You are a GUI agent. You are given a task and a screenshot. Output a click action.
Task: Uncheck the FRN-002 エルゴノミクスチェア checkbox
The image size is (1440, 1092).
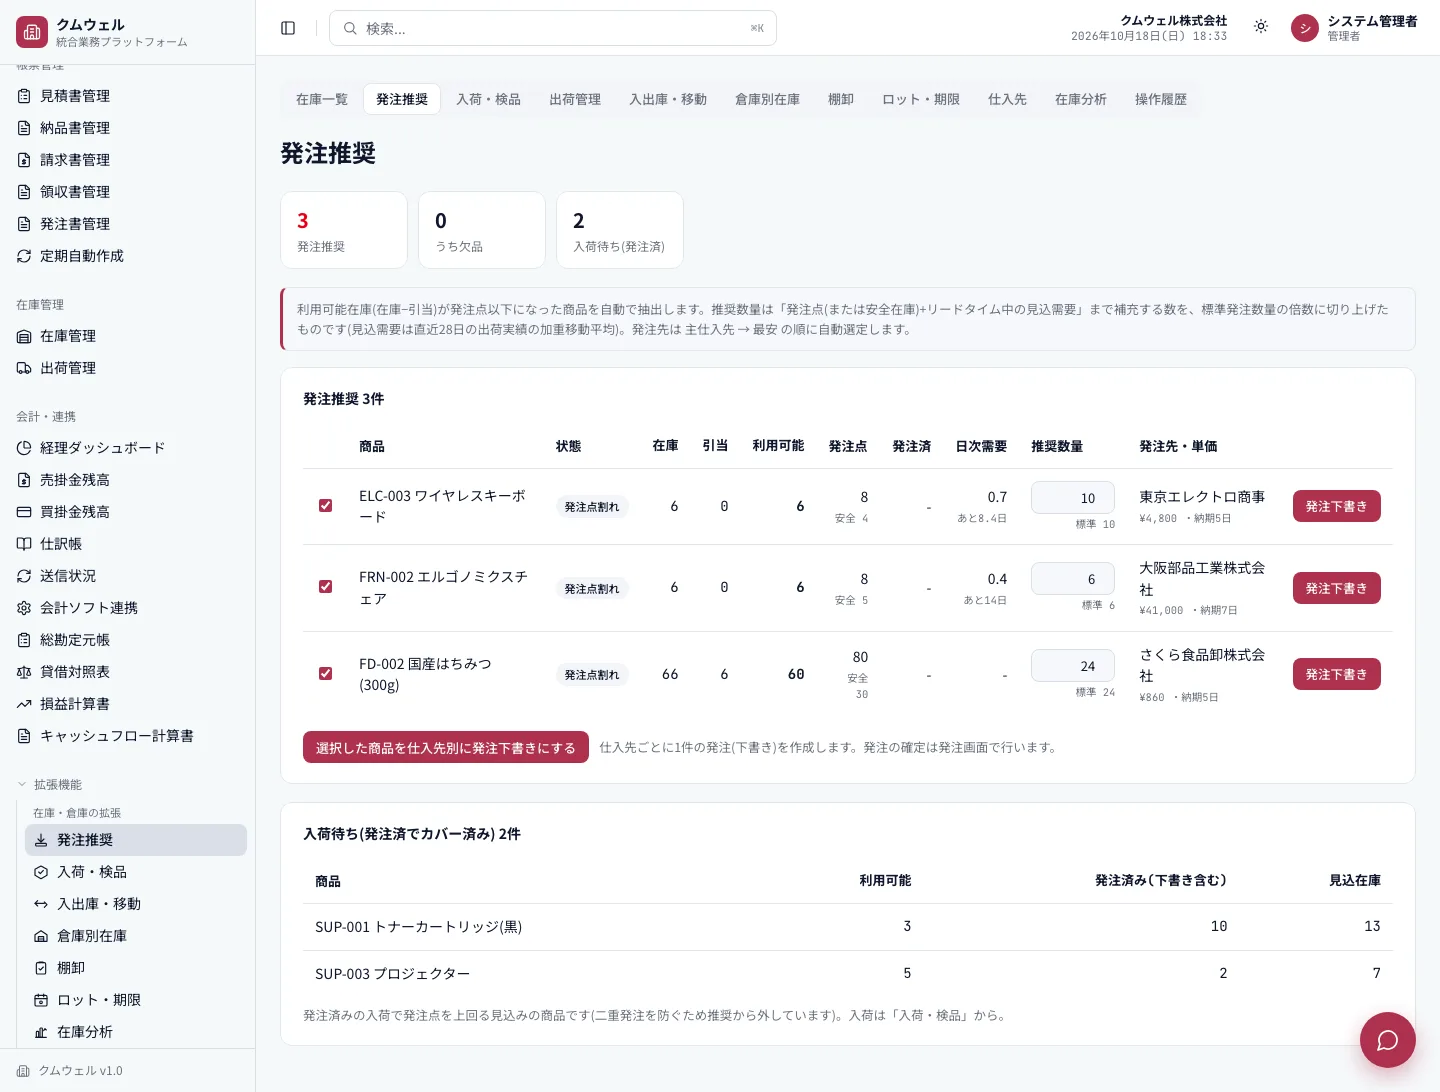(325, 587)
